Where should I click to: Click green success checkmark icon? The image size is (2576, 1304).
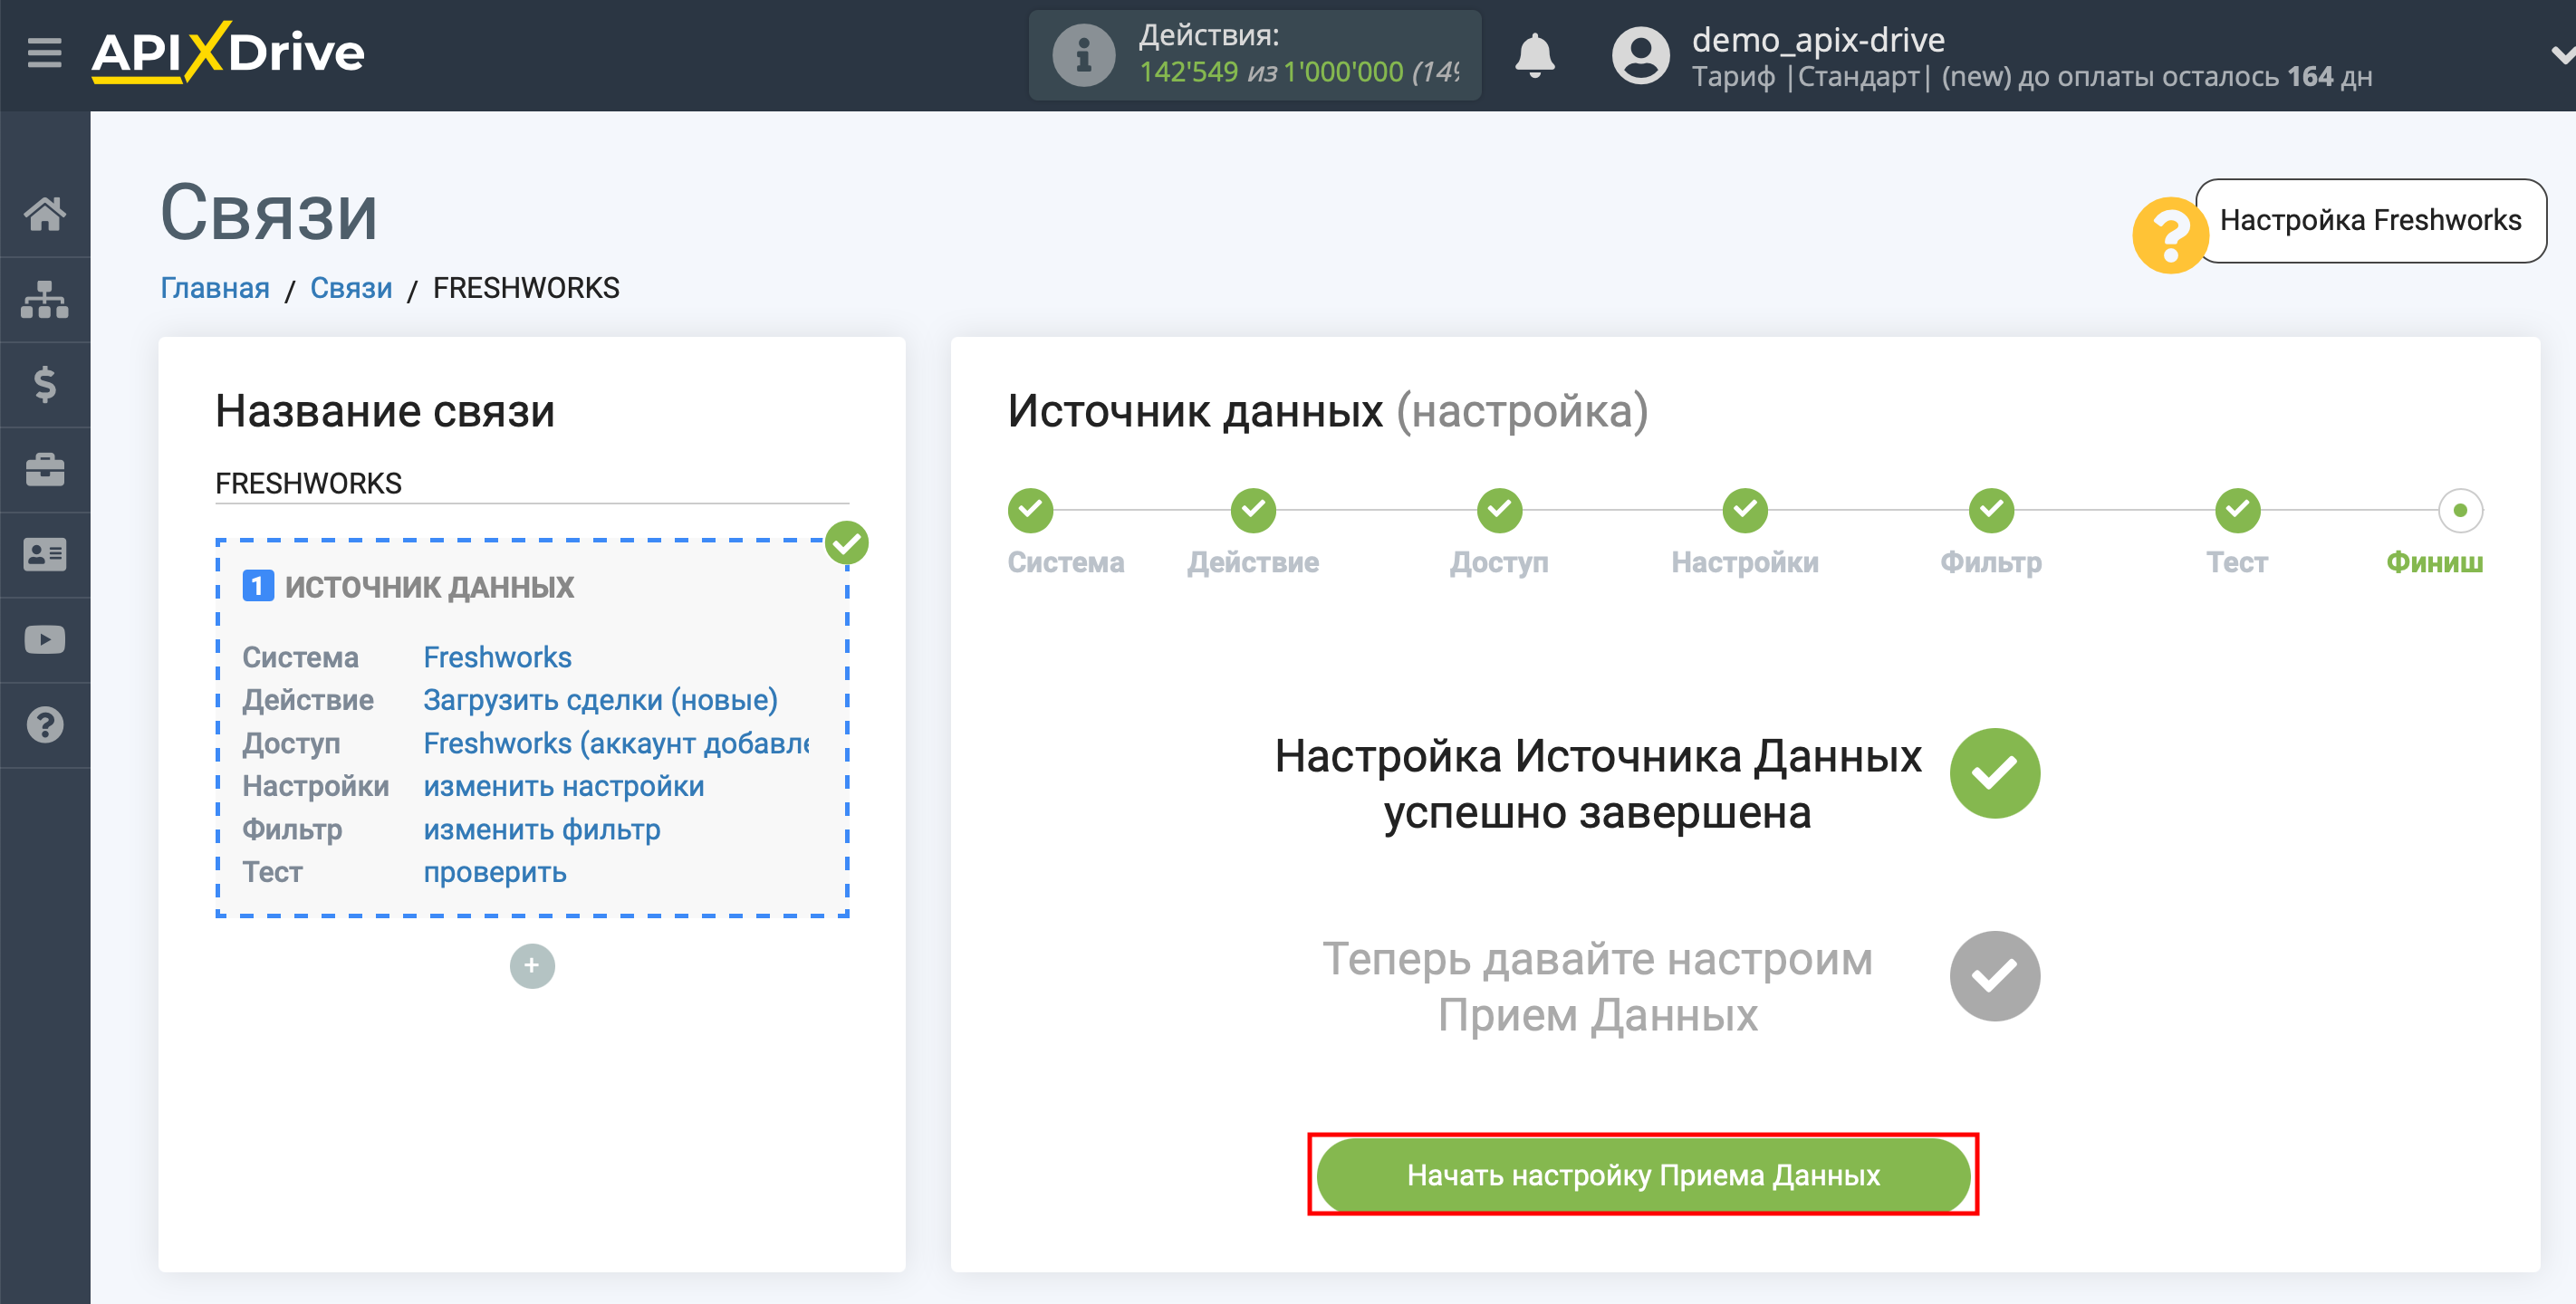(x=1994, y=773)
